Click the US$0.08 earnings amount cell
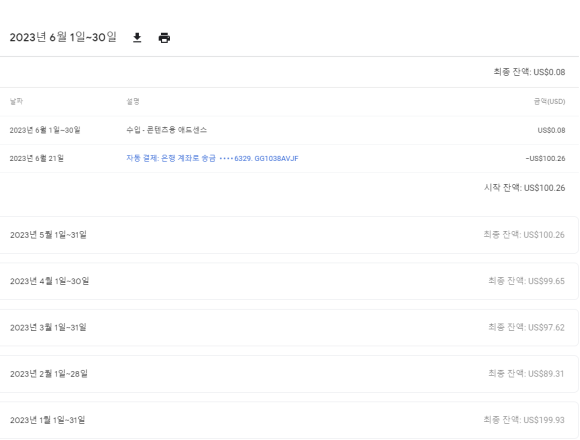The height and width of the screenshot is (440, 580). [551, 130]
